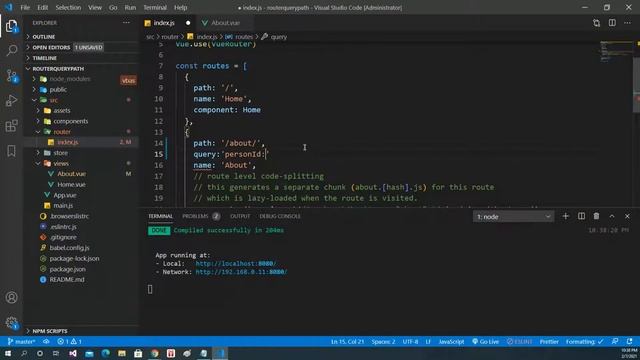The height and width of the screenshot is (360, 640).
Task: Open the Explorer view in activity bar
Action: point(11,26)
